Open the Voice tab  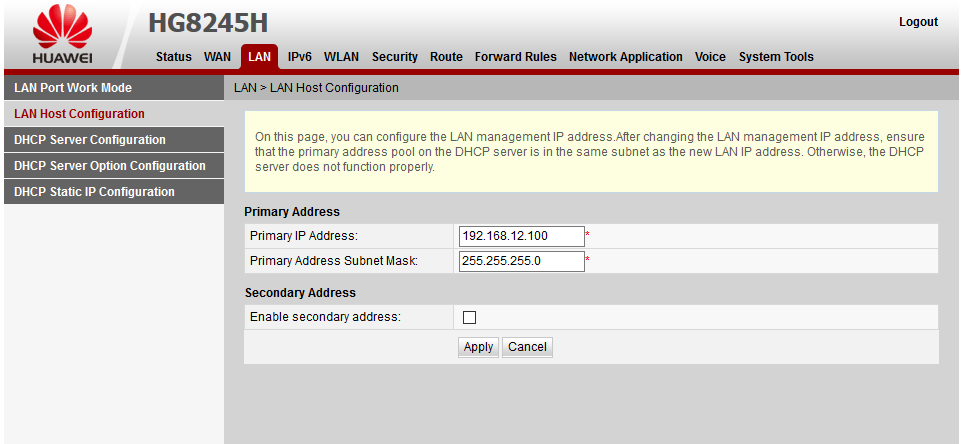710,57
